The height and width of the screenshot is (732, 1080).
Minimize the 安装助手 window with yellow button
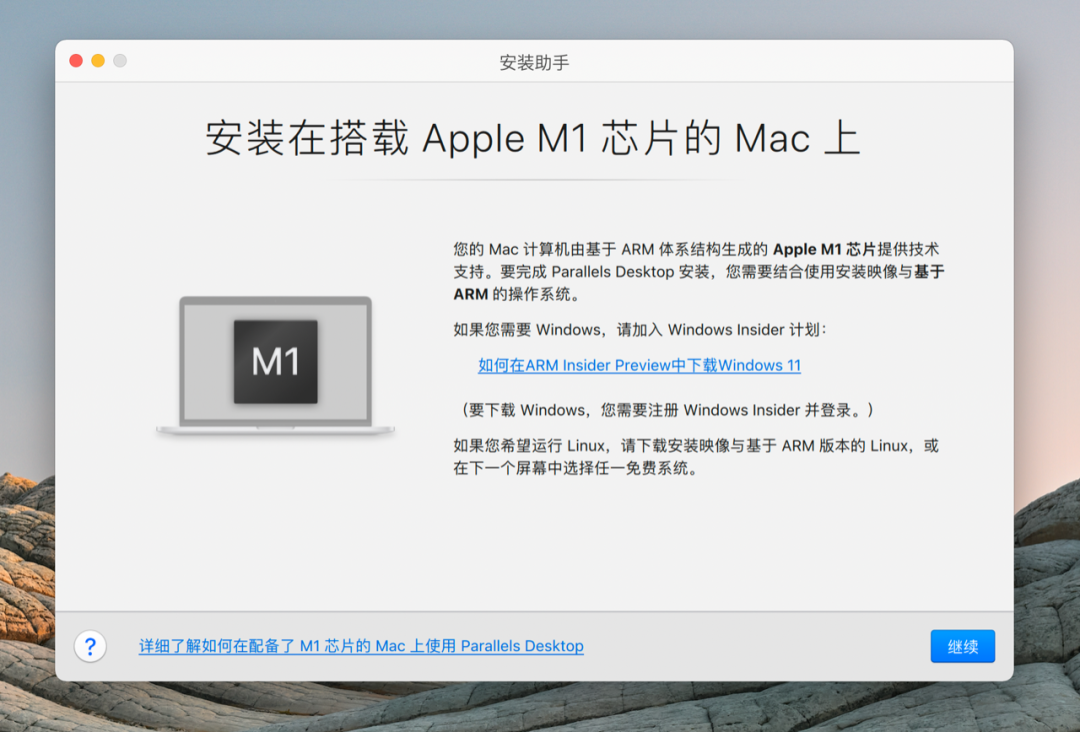point(98,61)
